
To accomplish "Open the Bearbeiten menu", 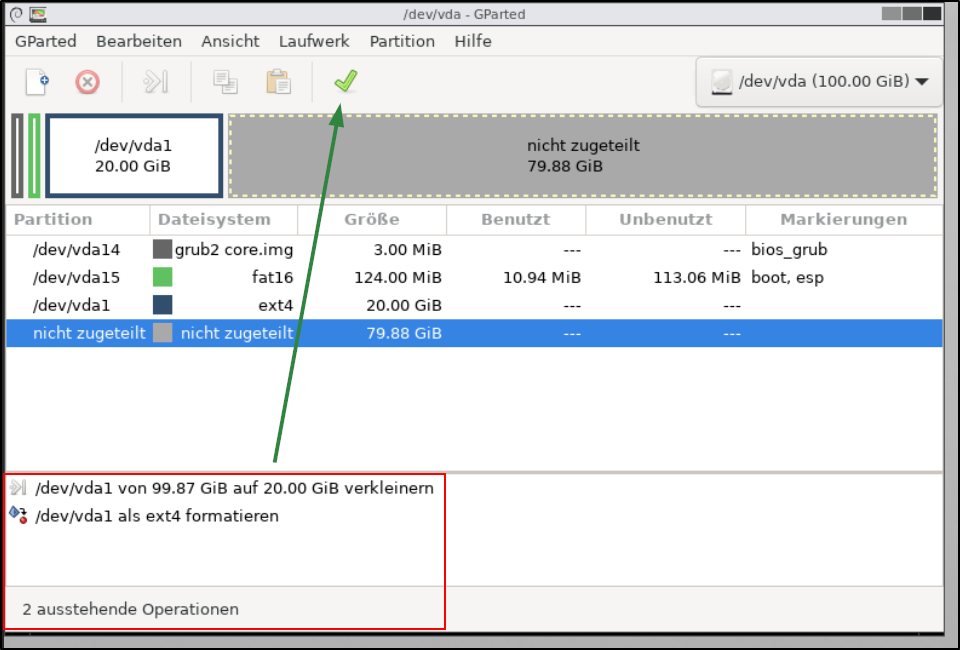I will 138,41.
